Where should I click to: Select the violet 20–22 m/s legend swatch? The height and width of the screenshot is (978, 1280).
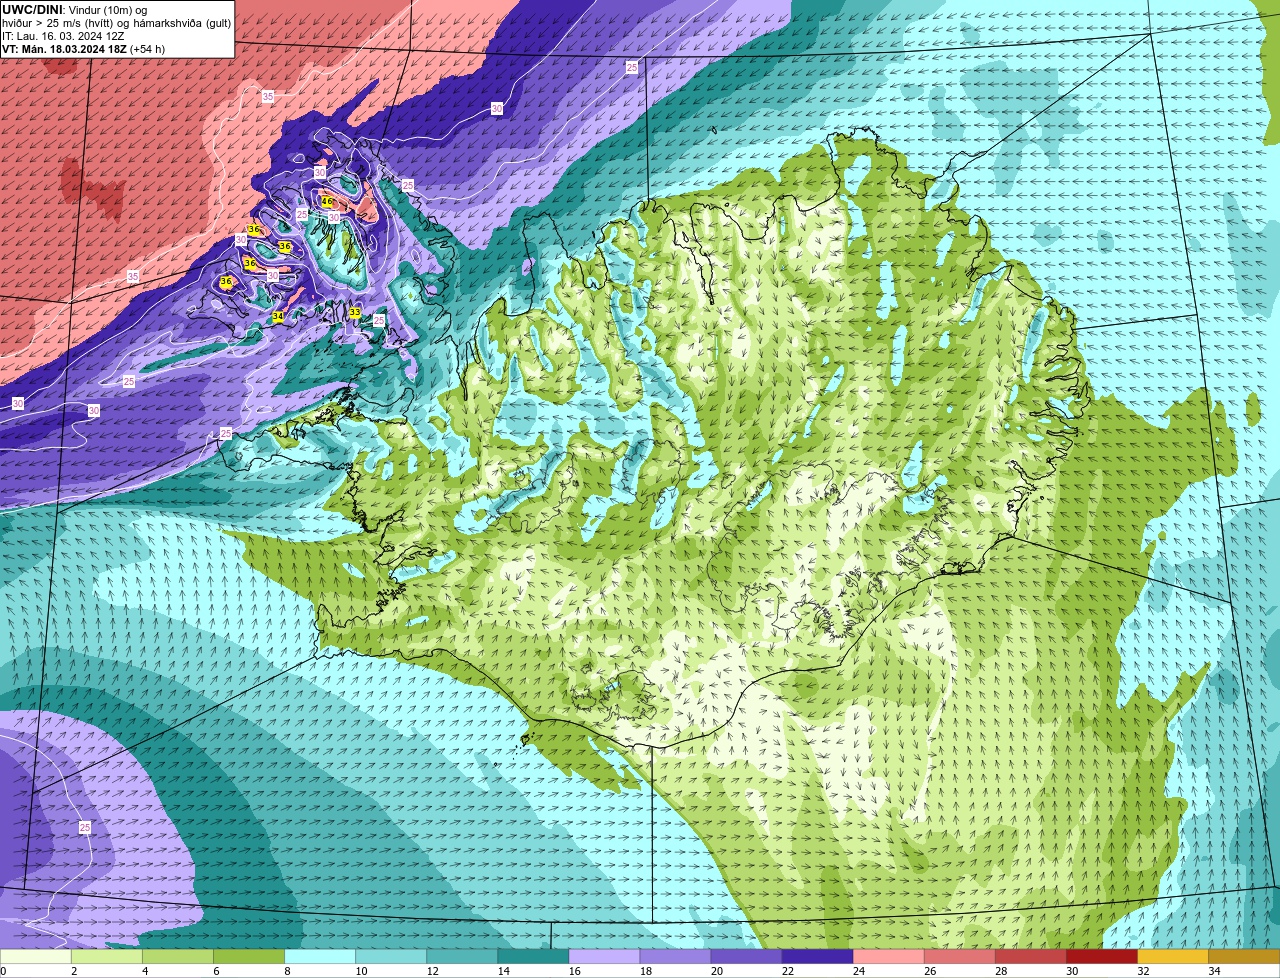[746, 957]
